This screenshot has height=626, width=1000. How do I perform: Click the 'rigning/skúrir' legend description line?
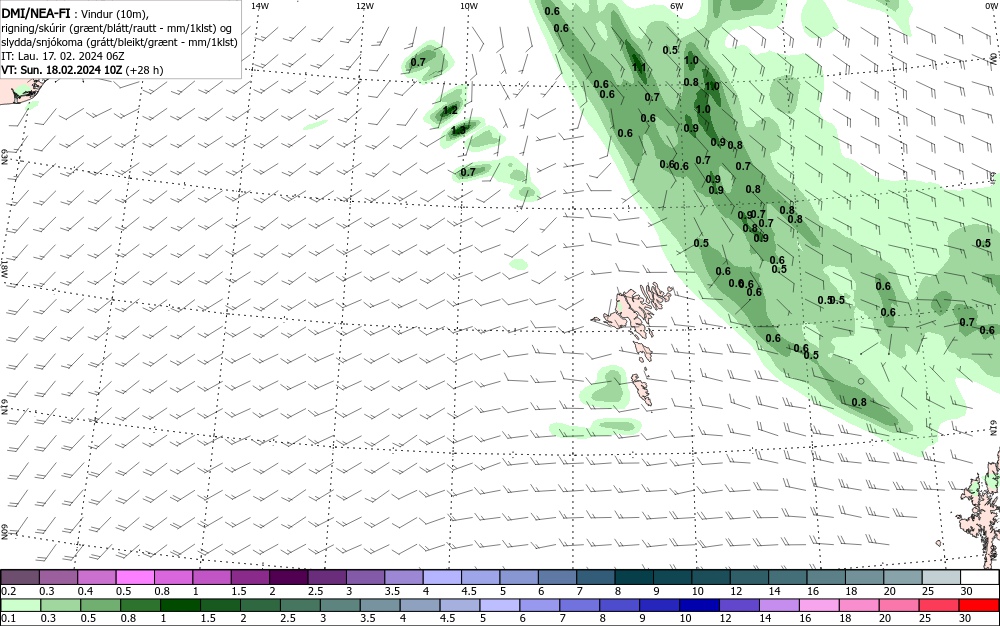coord(119,29)
